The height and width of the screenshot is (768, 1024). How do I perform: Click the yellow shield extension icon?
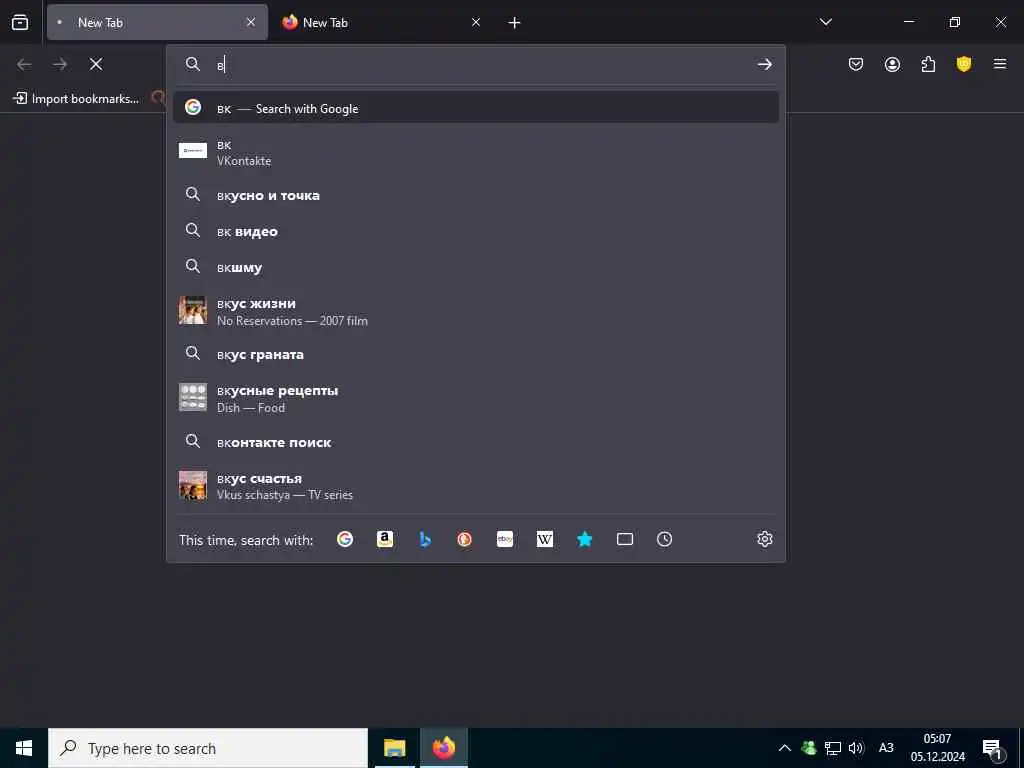click(964, 64)
